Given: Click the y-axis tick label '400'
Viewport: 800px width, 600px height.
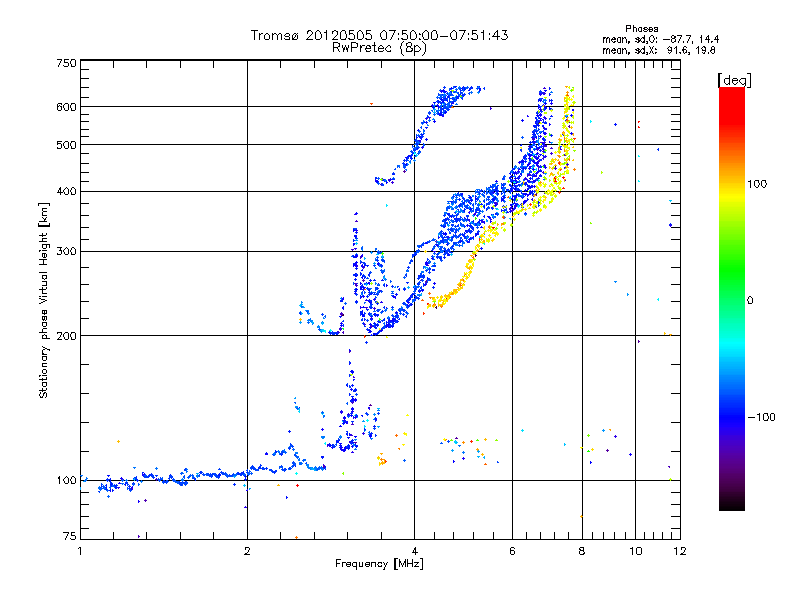Looking at the screenshot, I should point(66,191).
